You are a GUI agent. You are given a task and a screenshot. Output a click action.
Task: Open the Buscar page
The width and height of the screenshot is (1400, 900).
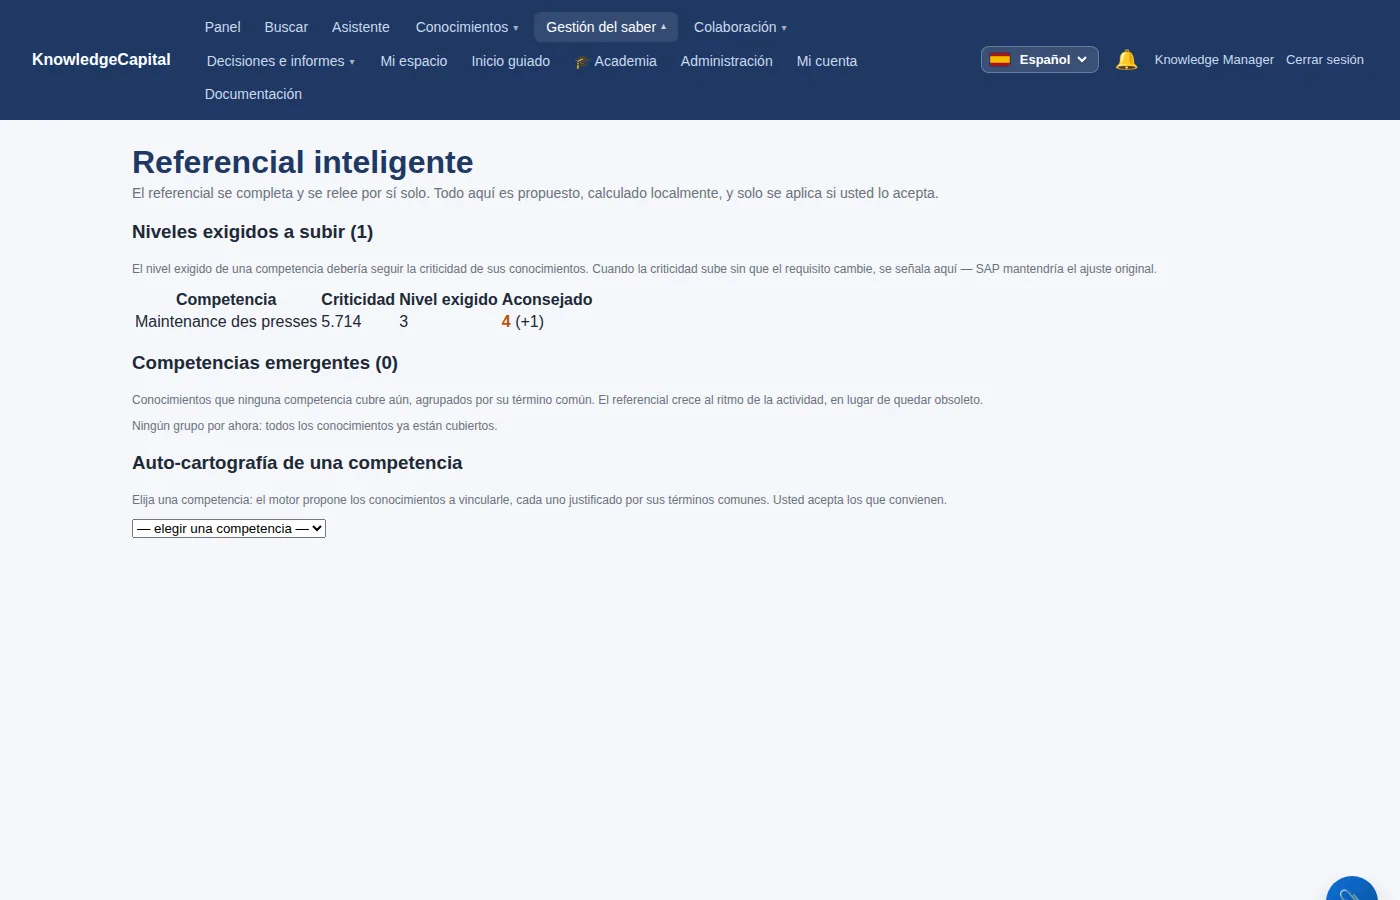[286, 27]
